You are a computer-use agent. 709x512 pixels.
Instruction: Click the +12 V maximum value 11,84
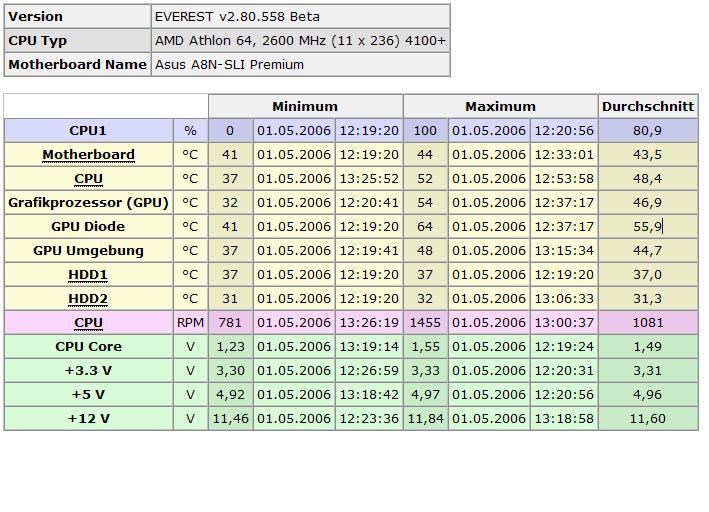[425, 418]
